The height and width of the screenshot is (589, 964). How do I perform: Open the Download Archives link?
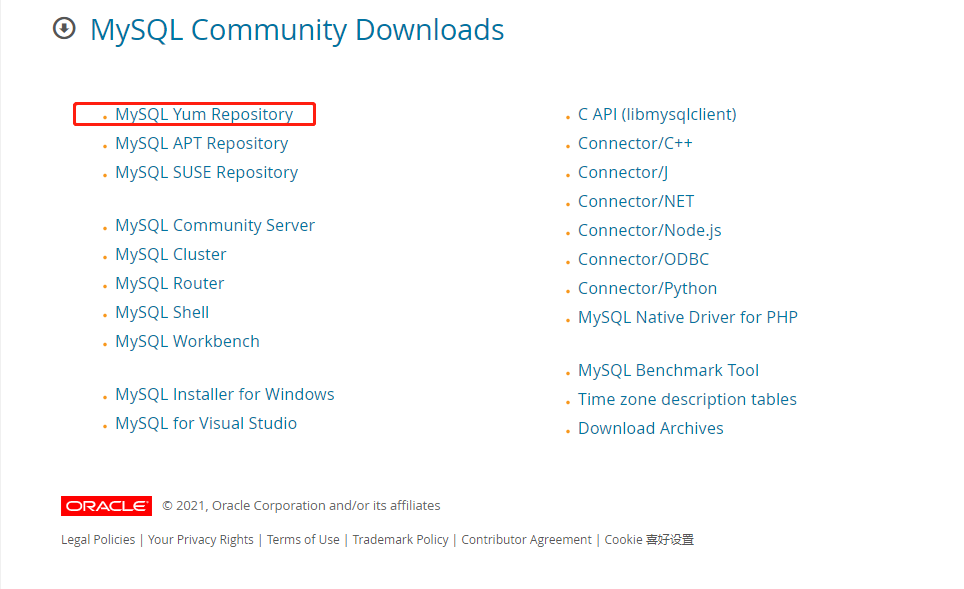[650, 428]
